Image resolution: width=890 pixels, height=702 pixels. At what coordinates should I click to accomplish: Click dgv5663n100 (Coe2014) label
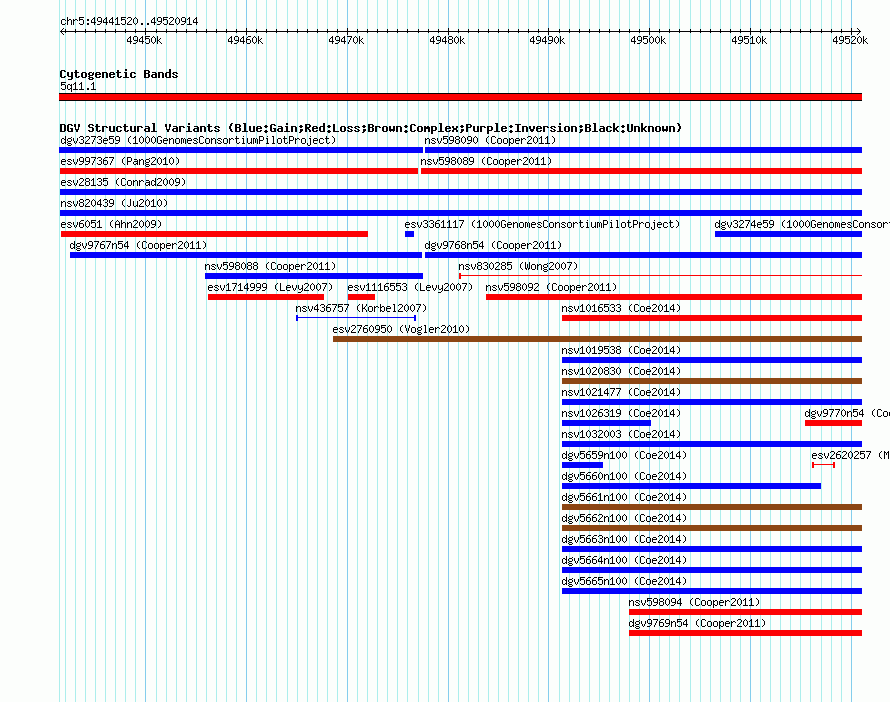(x=624, y=539)
